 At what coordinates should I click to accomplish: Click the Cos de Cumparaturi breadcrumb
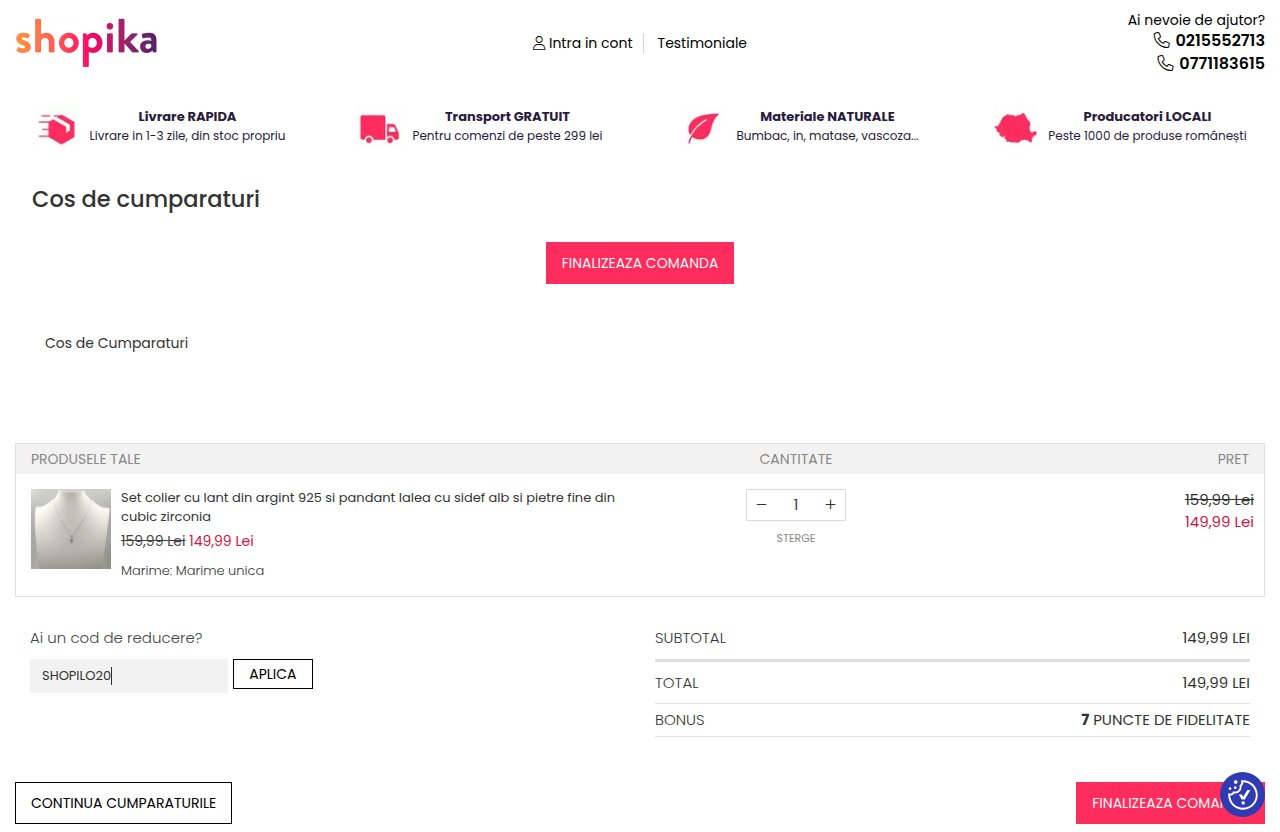point(116,343)
